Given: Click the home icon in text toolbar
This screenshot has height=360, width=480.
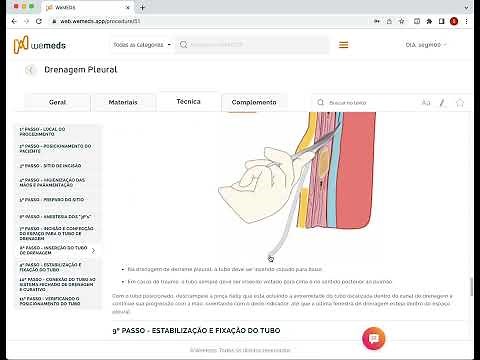Looking at the screenshot, I should coord(460,103).
